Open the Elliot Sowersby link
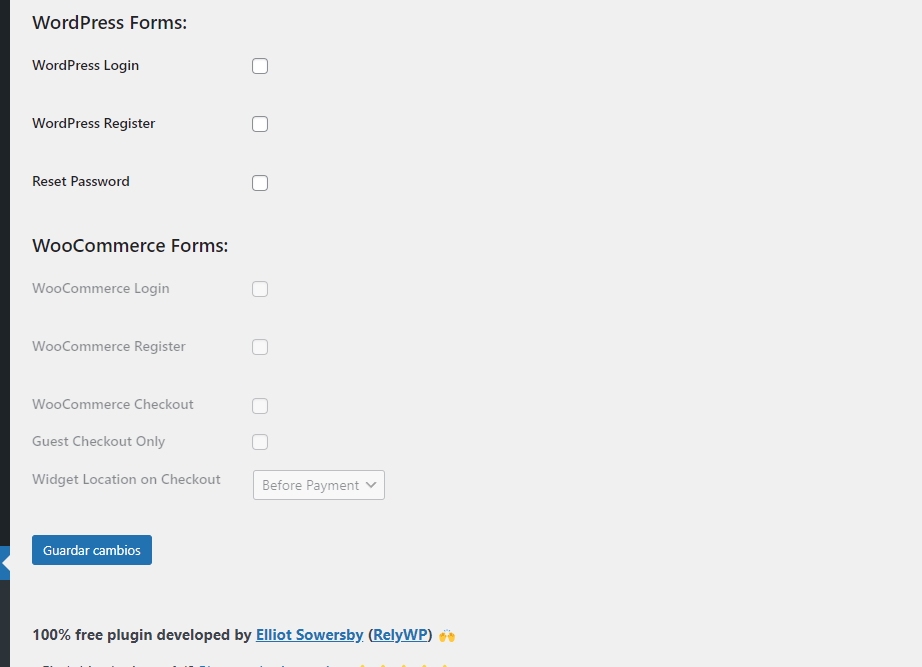Screen dimensions: 922x667 pos(309,635)
